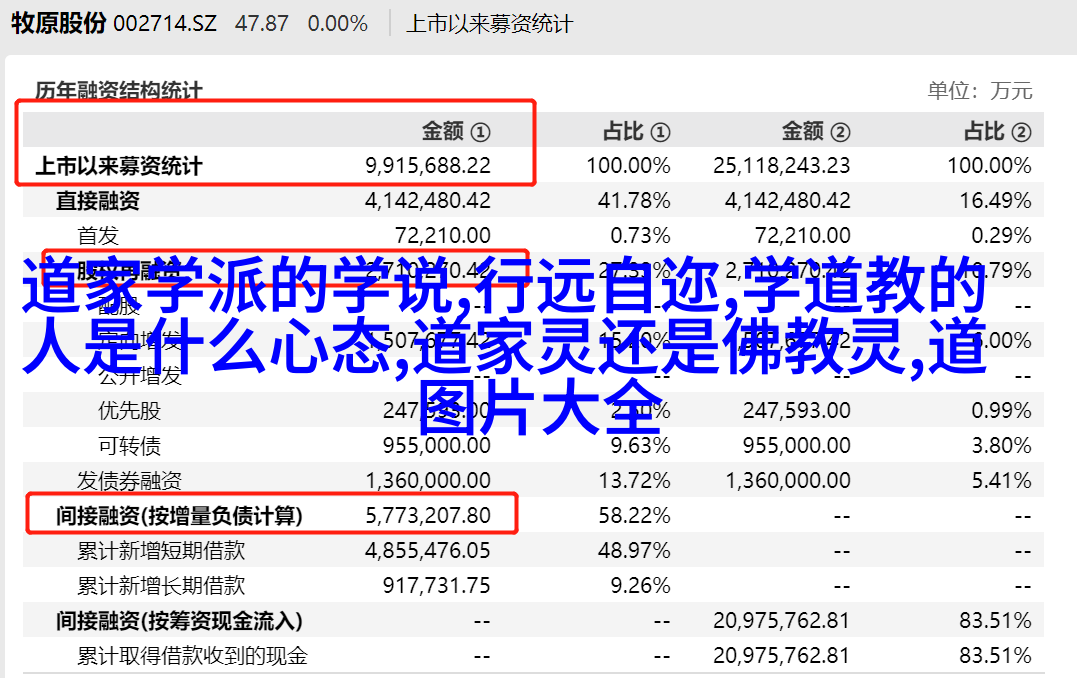This screenshot has height=678, width=1077.
Task: Click 3.80% in the 可转债 row
Action: pos(1001,446)
